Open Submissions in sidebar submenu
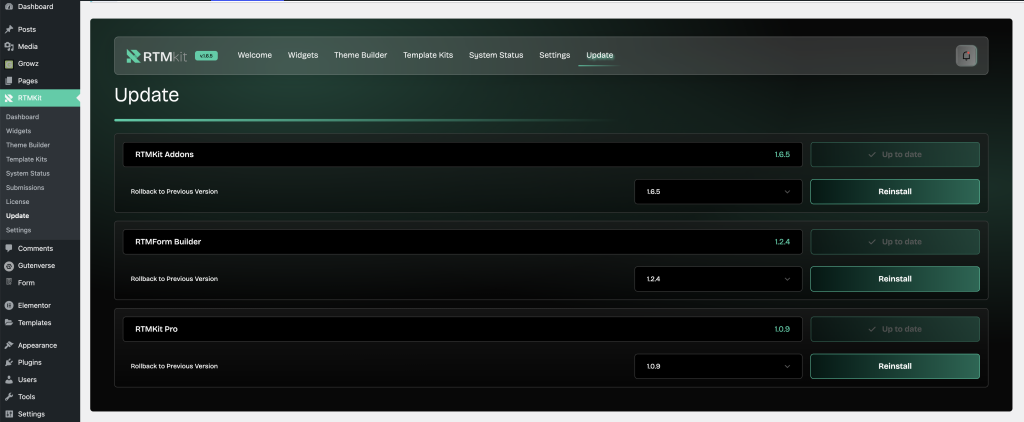 [x=25, y=188]
